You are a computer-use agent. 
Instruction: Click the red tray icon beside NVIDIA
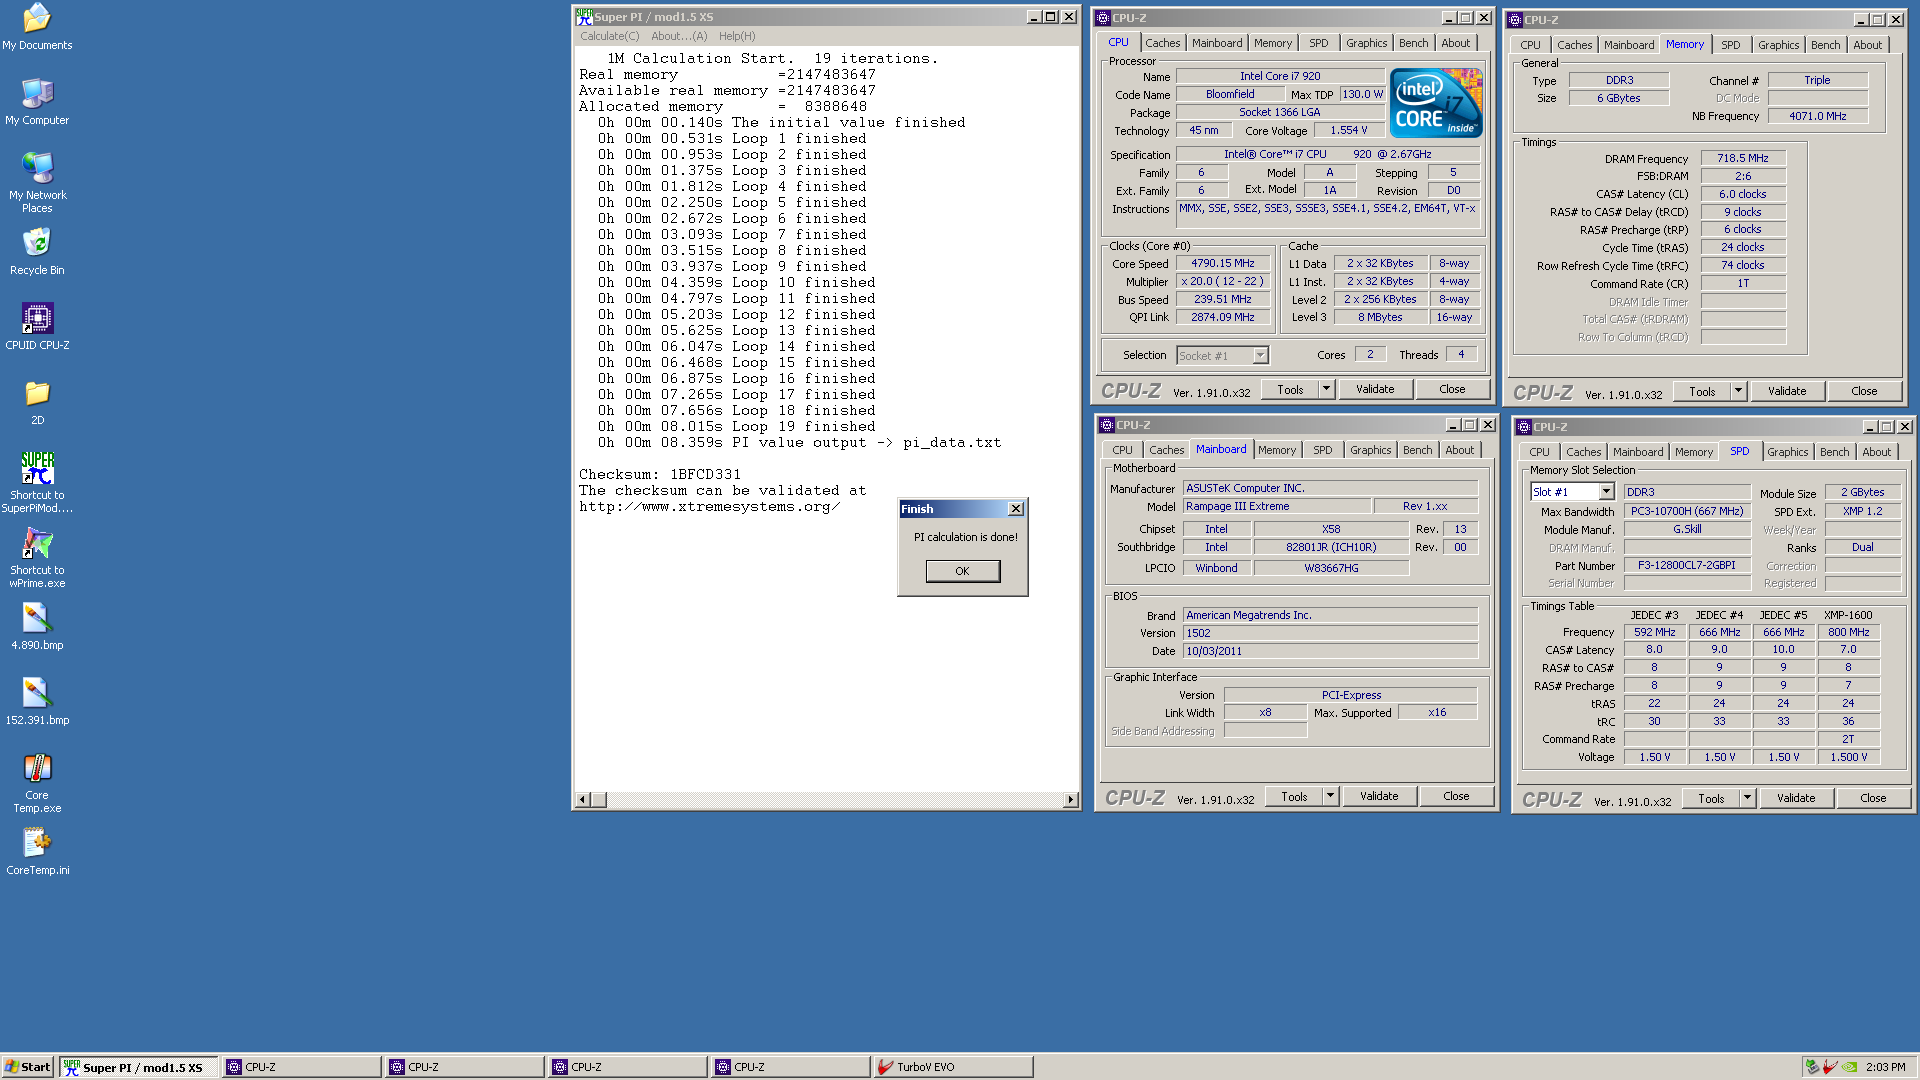point(1831,1067)
